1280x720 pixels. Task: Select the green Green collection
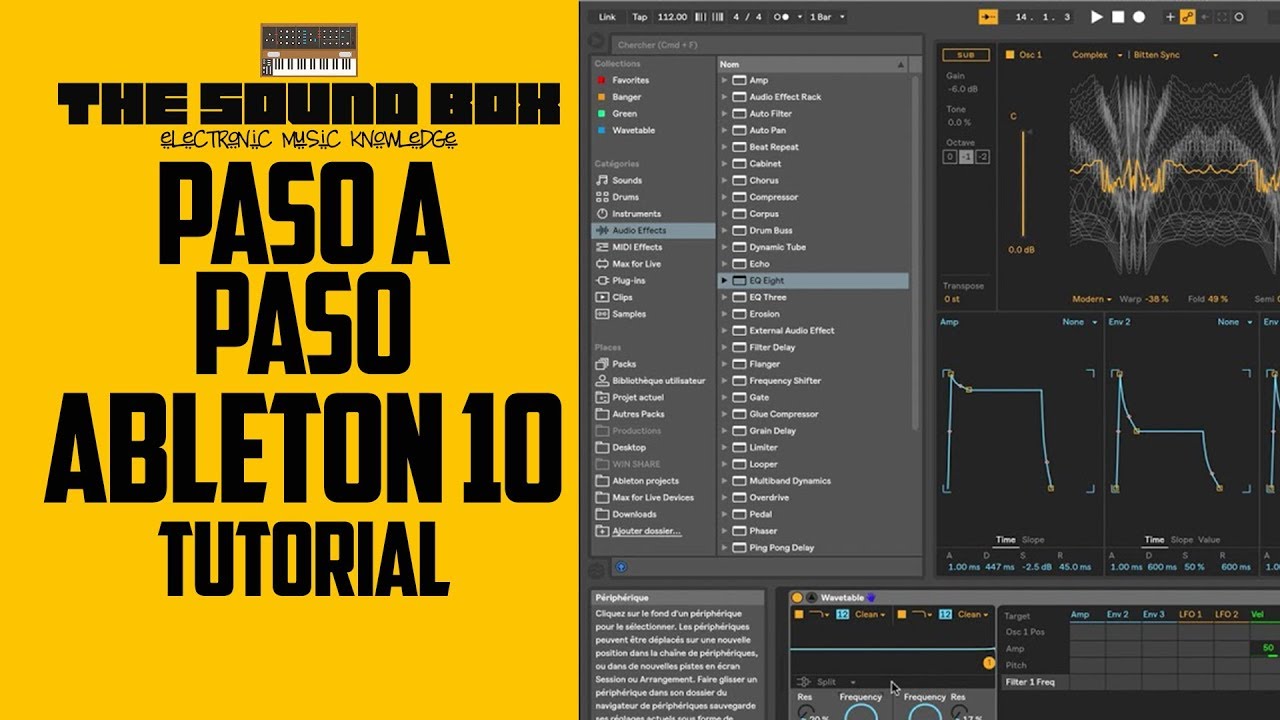602,114
